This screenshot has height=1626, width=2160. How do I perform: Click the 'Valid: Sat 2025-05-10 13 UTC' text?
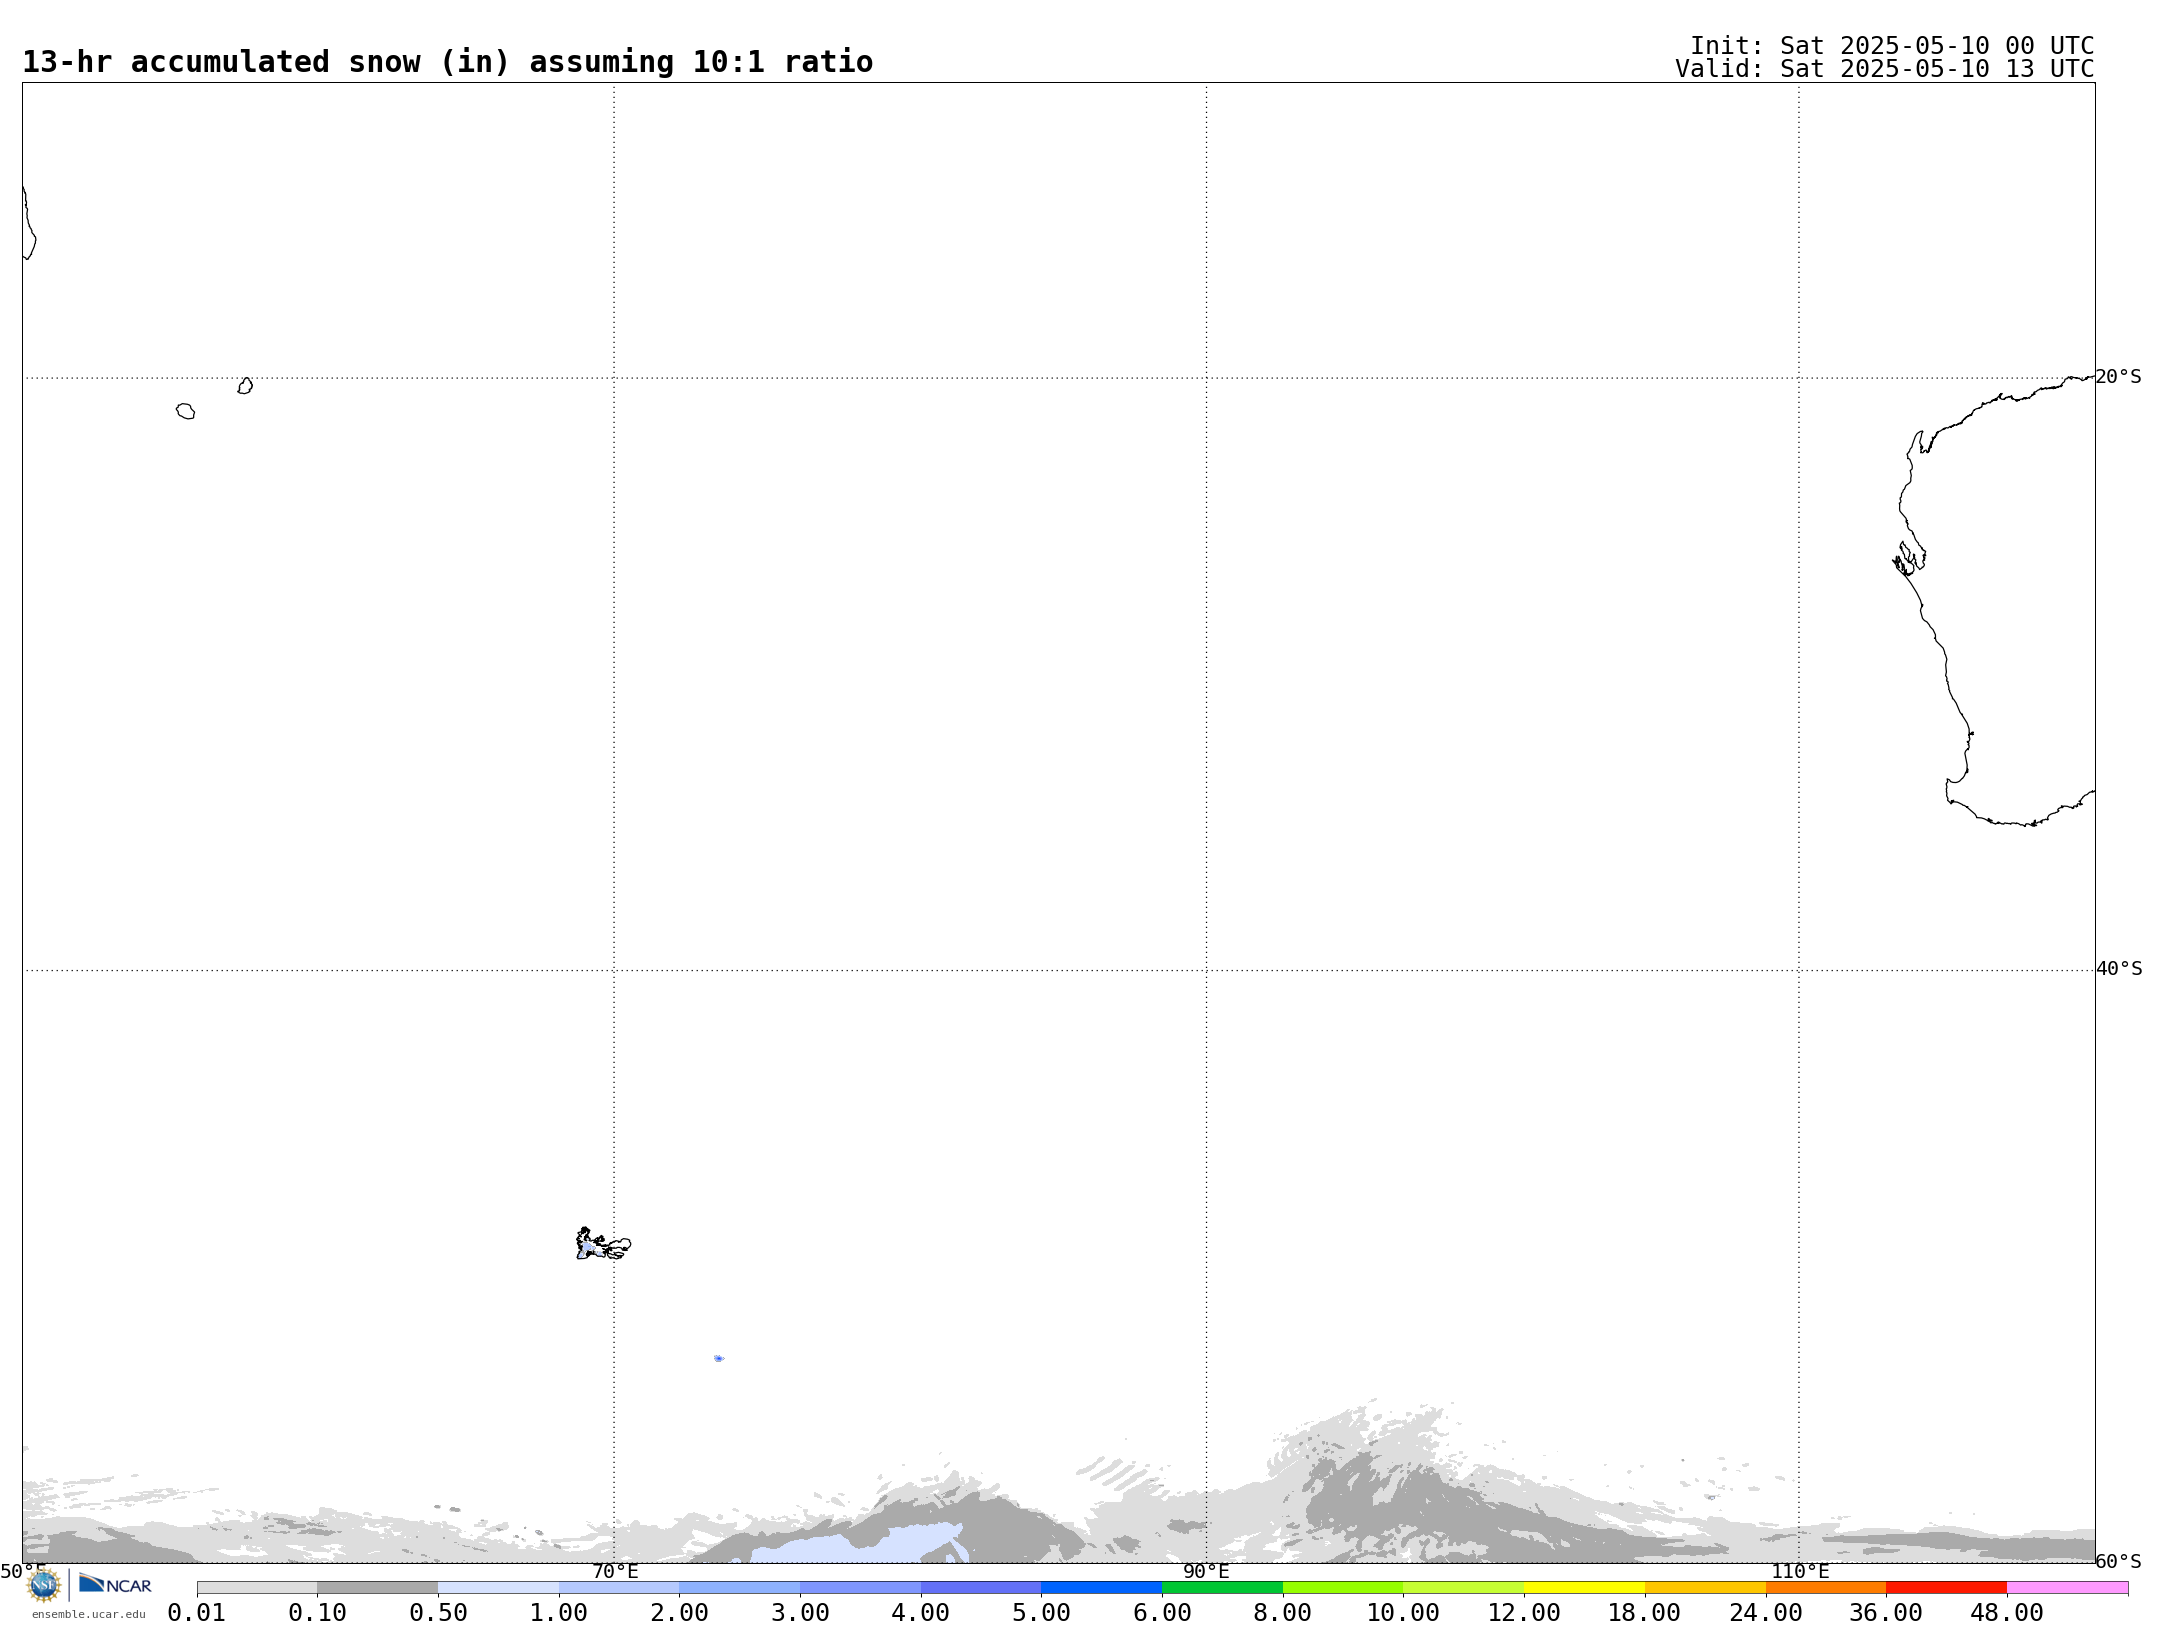[1885, 69]
